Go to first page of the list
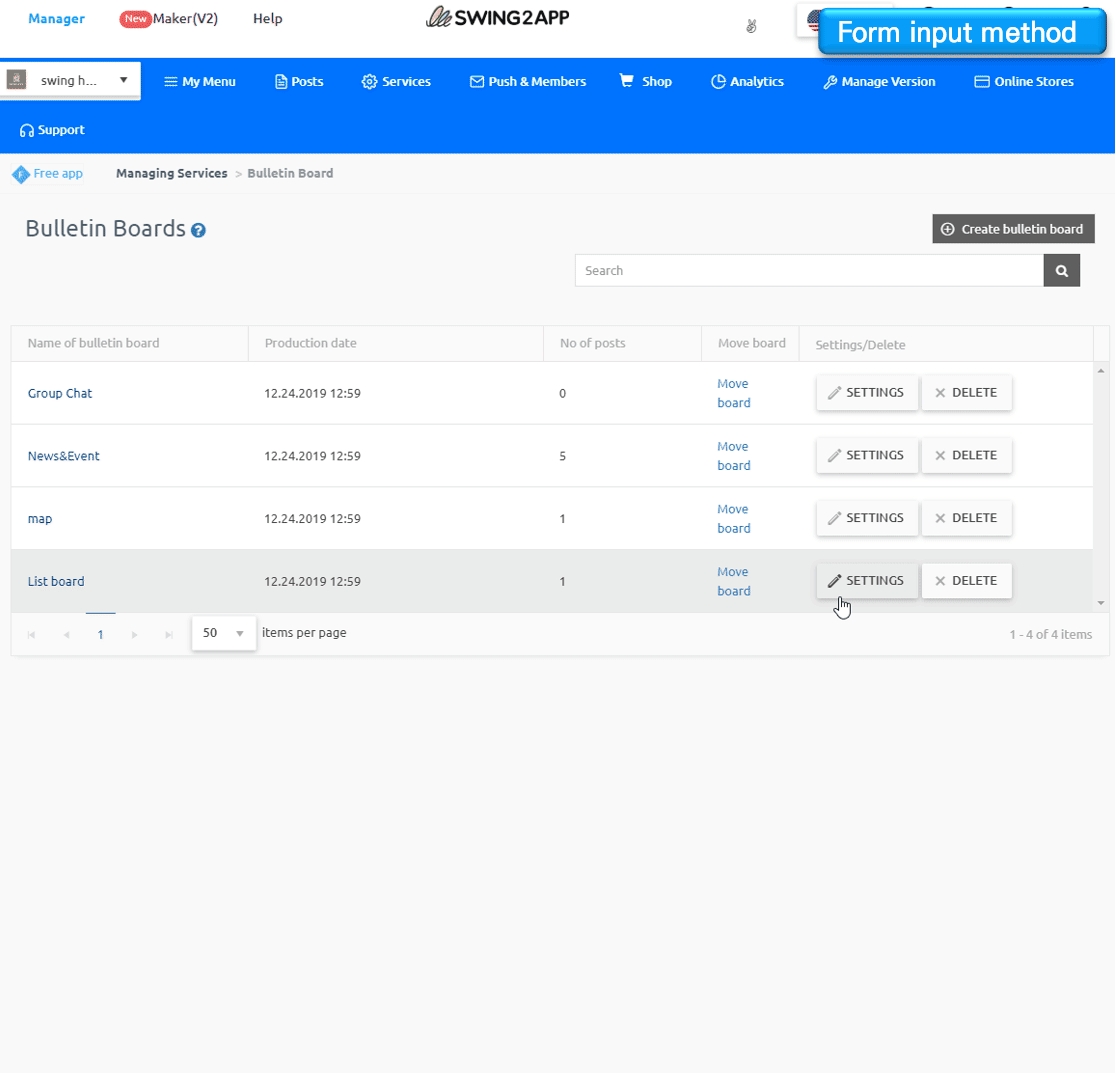This screenshot has width=1116, height=1073. (31, 635)
